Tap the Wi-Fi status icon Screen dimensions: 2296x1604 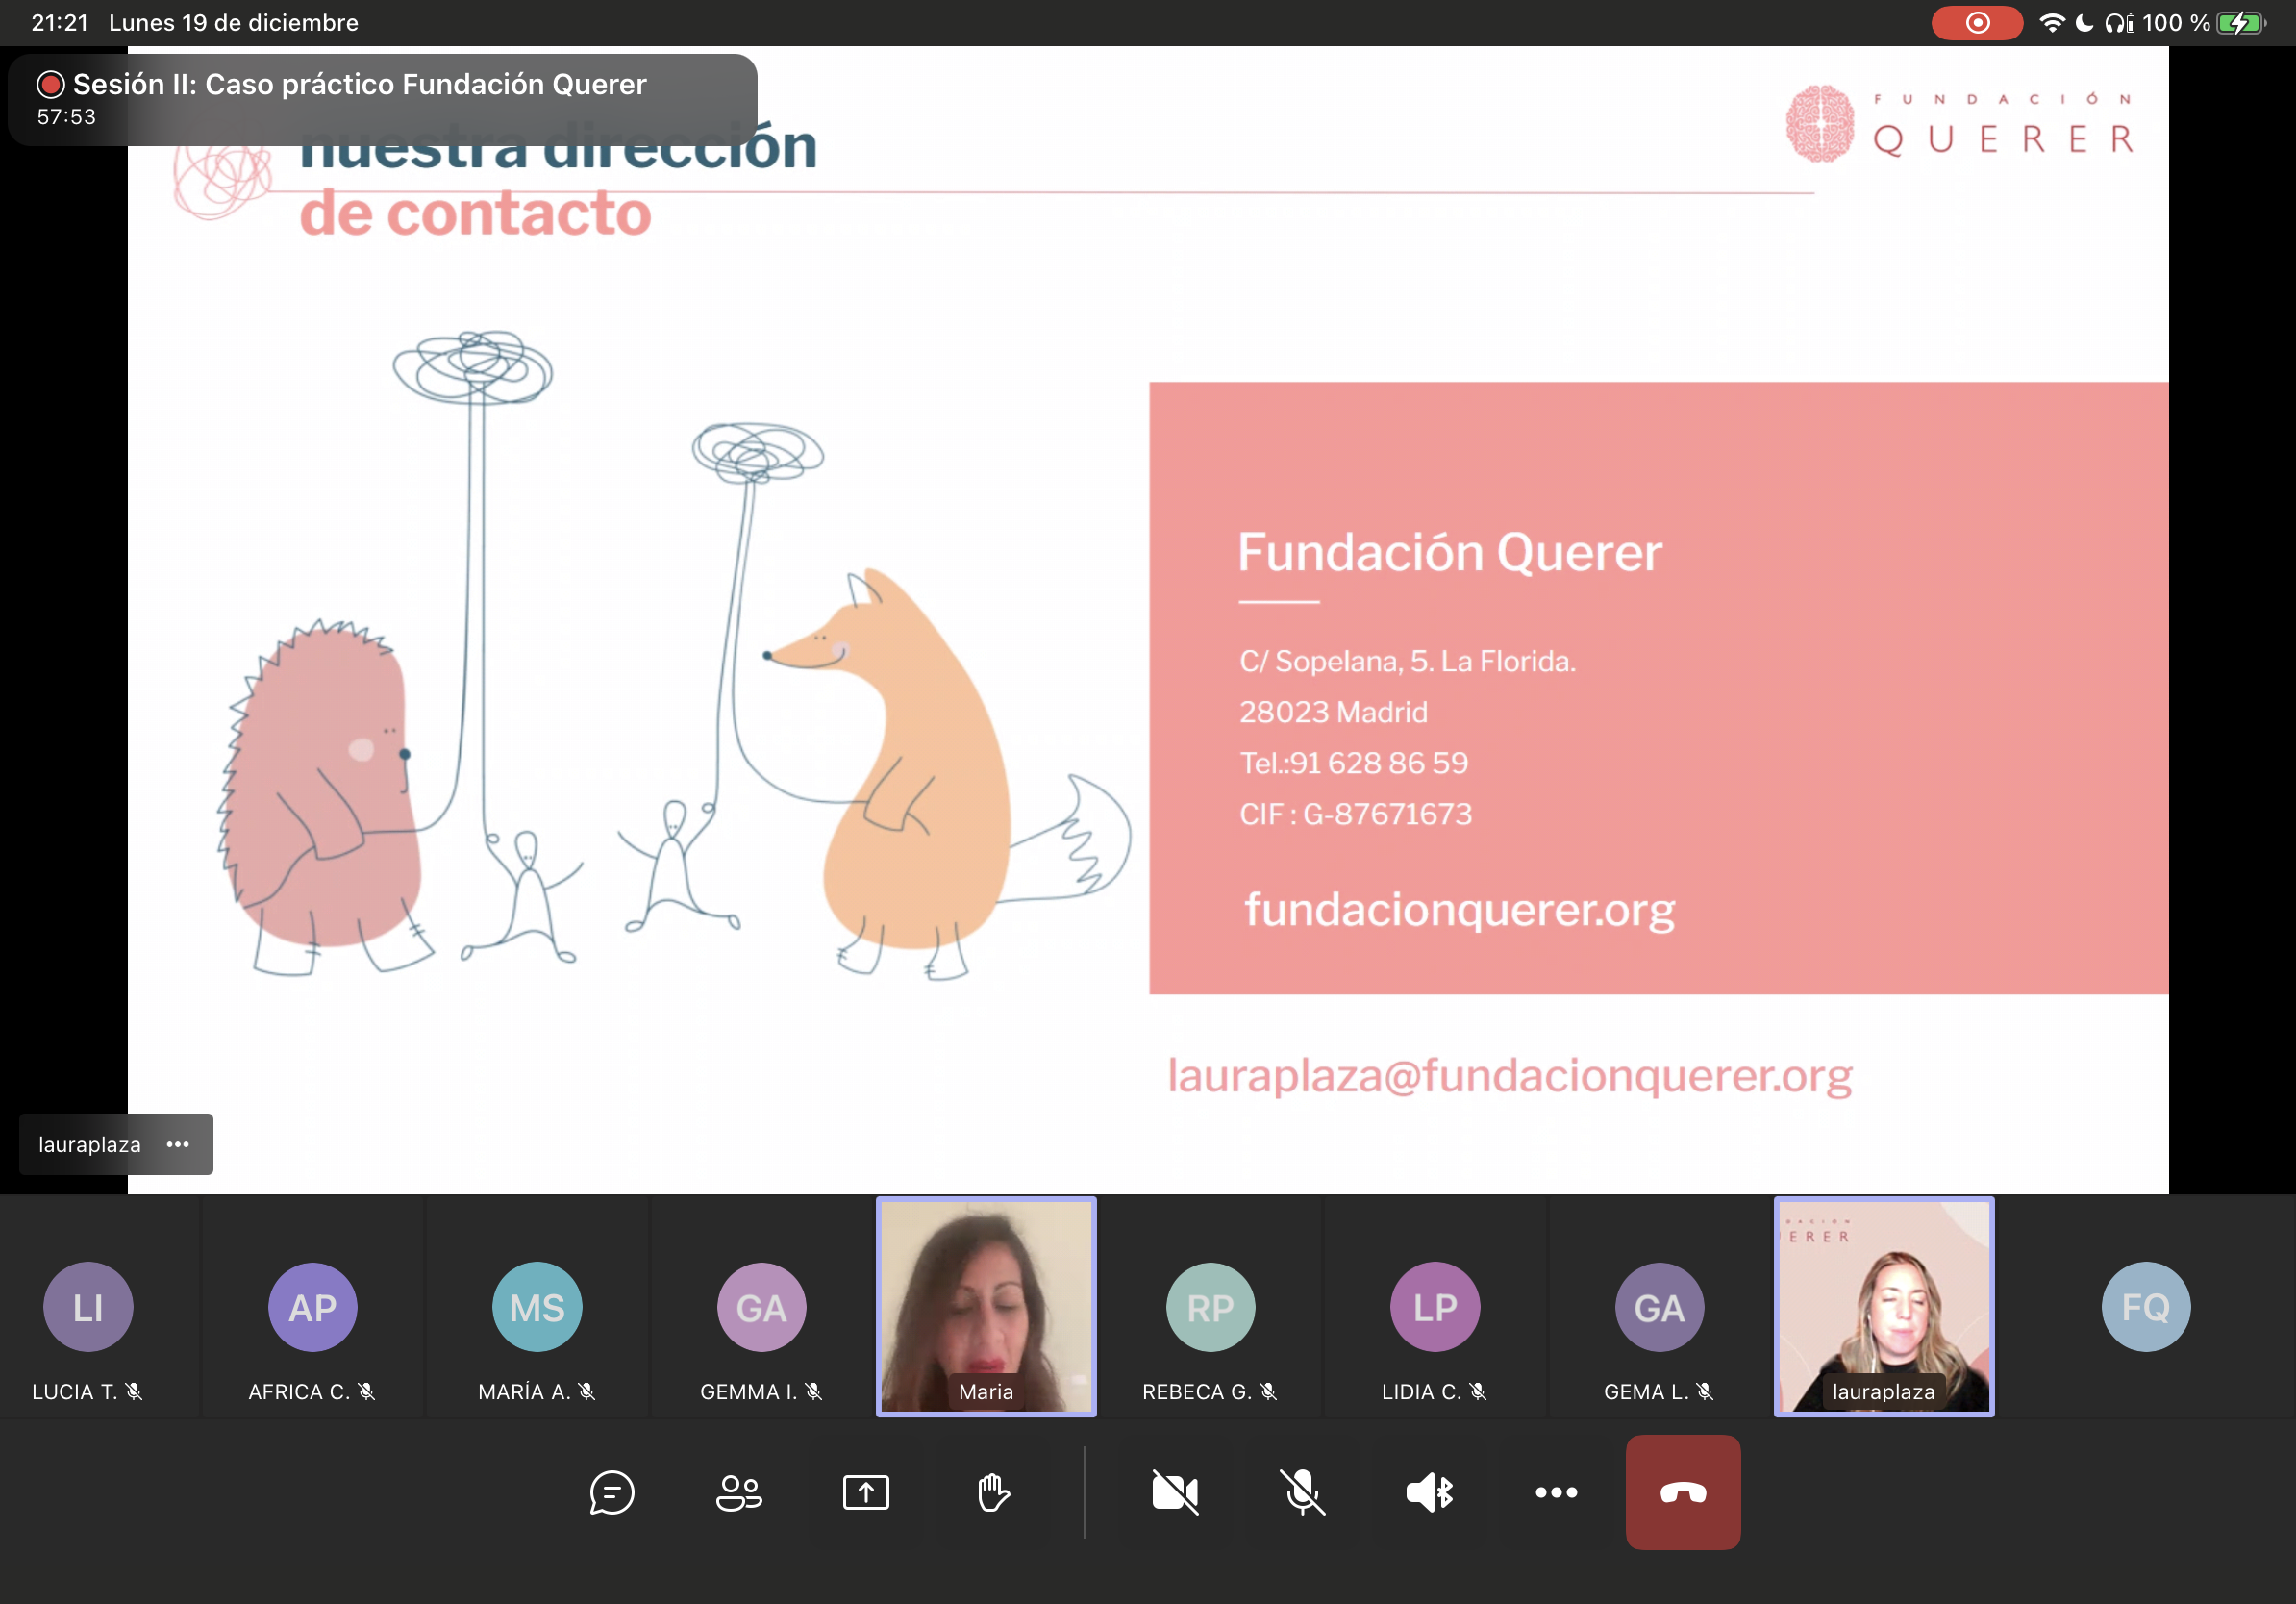pos(2051,23)
